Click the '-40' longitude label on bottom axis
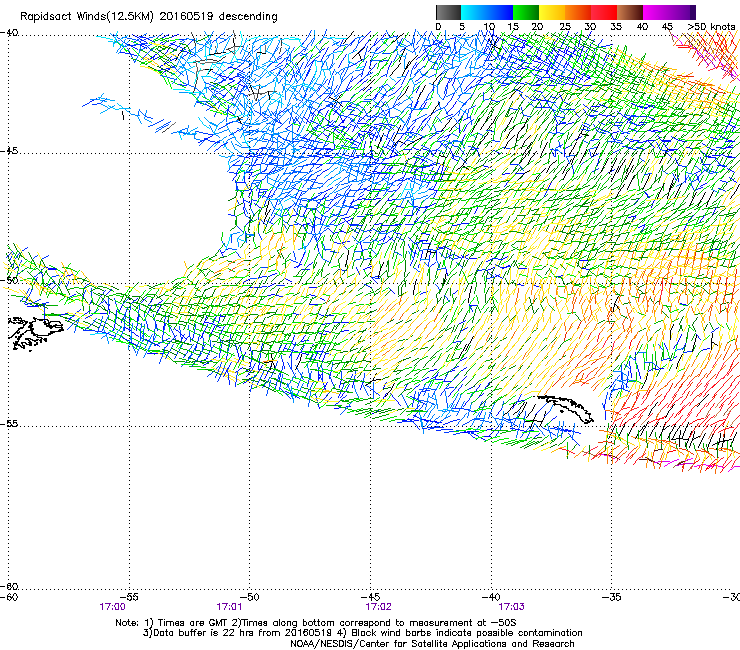 [x=491, y=597]
